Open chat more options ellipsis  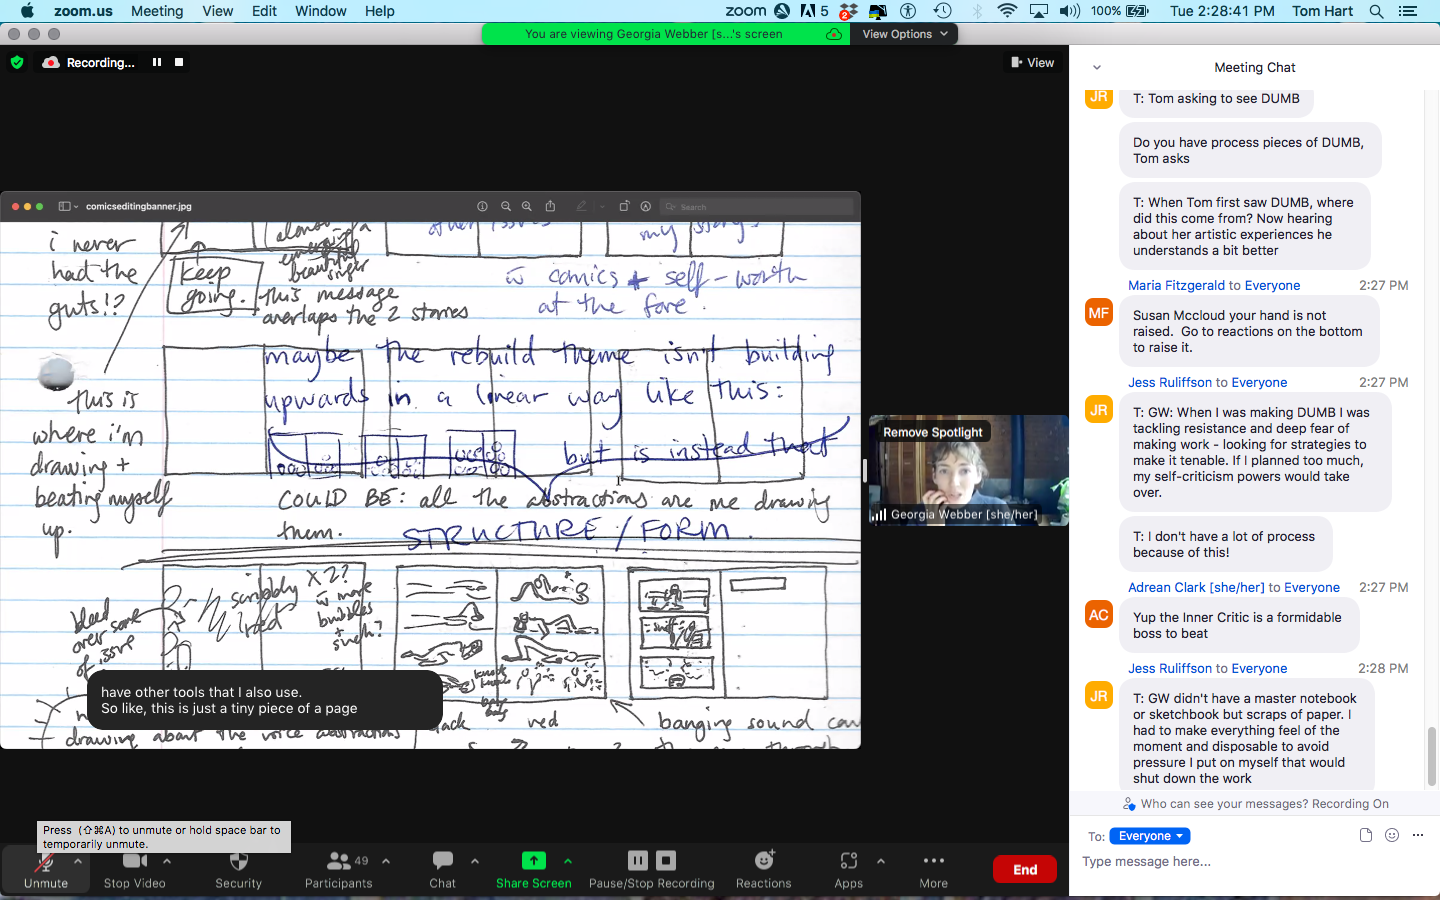point(1418,835)
